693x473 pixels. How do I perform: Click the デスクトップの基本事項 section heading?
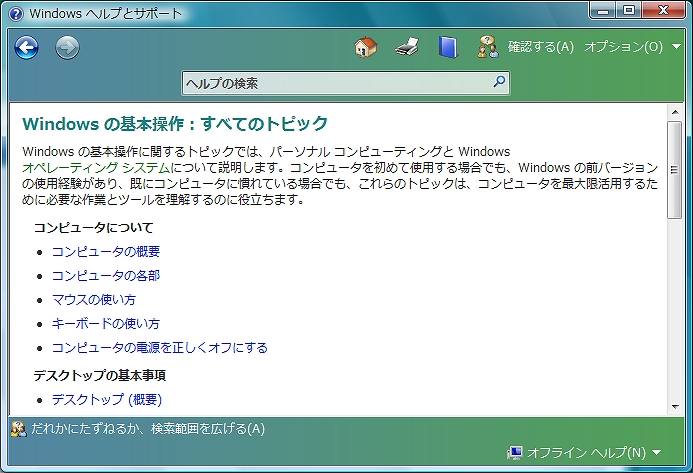pyautogui.click(x=99, y=375)
